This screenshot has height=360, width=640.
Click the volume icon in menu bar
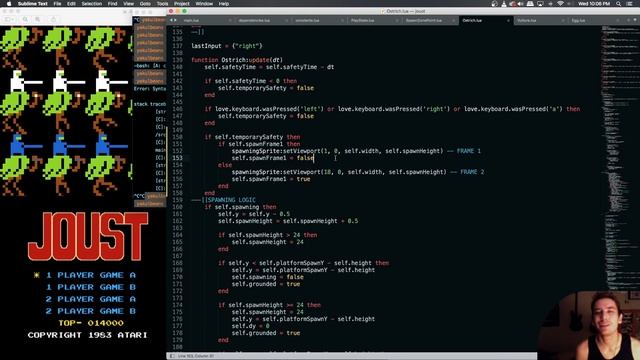521,4
